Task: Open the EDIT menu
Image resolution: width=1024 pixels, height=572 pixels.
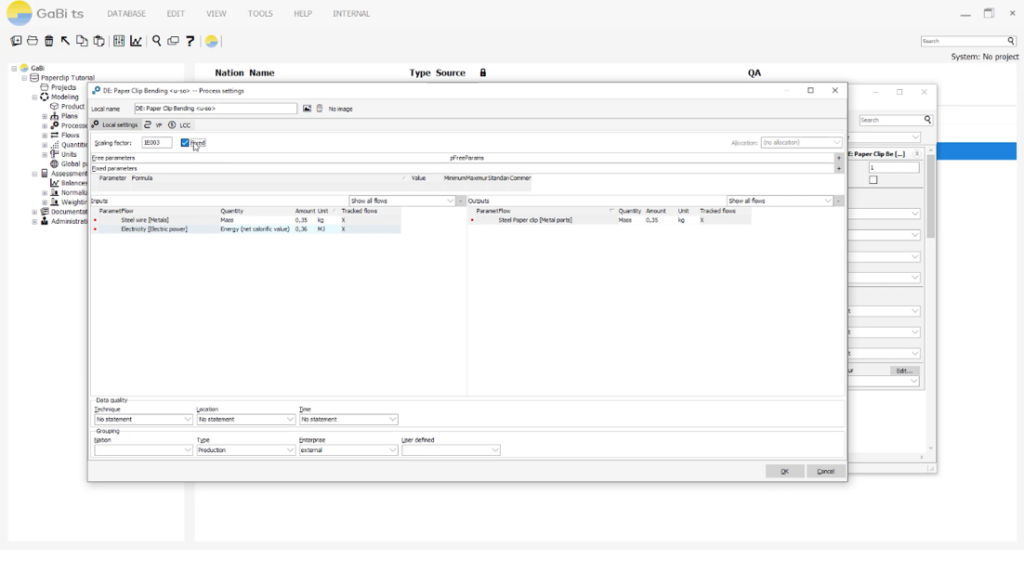Action: point(176,13)
